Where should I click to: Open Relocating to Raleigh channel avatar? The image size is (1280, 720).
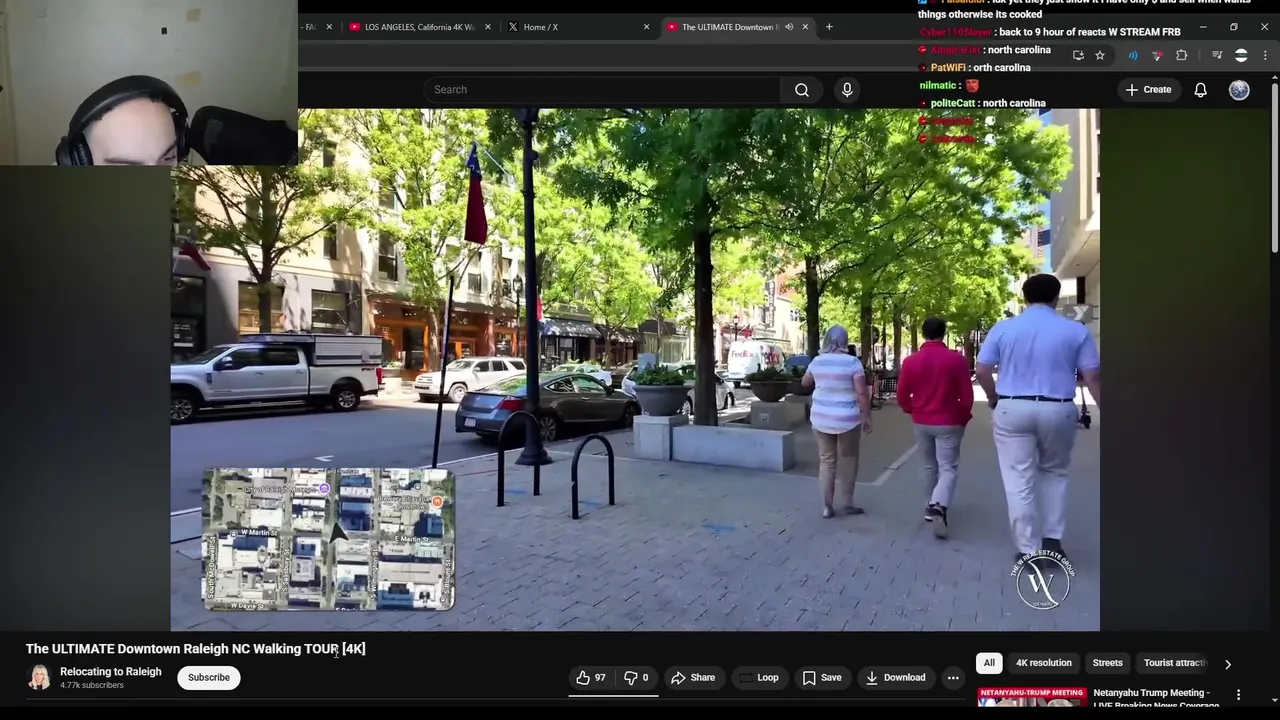[x=39, y=678]
